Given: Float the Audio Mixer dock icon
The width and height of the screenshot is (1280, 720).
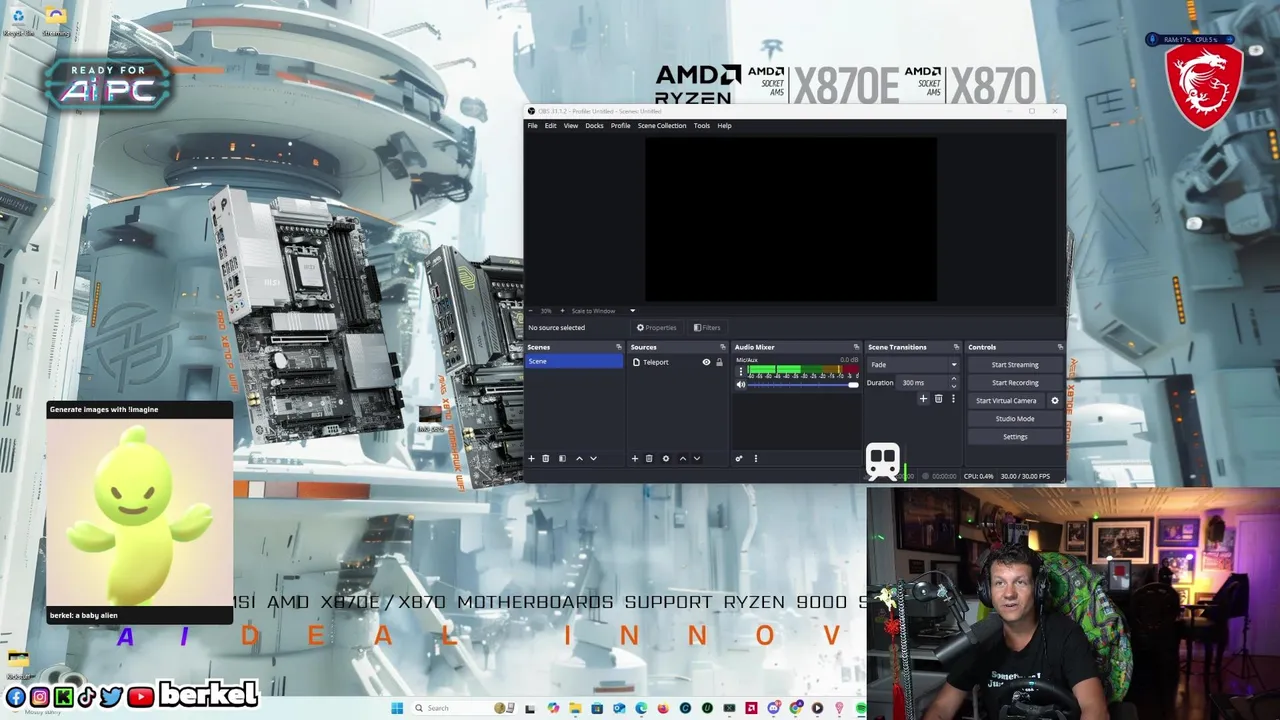Looking at the screenshot, I should (x=856, y=347).
